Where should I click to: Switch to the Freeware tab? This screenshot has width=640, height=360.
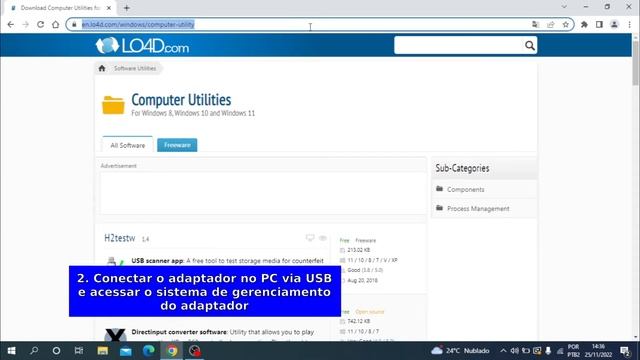[x=177, y=145]
